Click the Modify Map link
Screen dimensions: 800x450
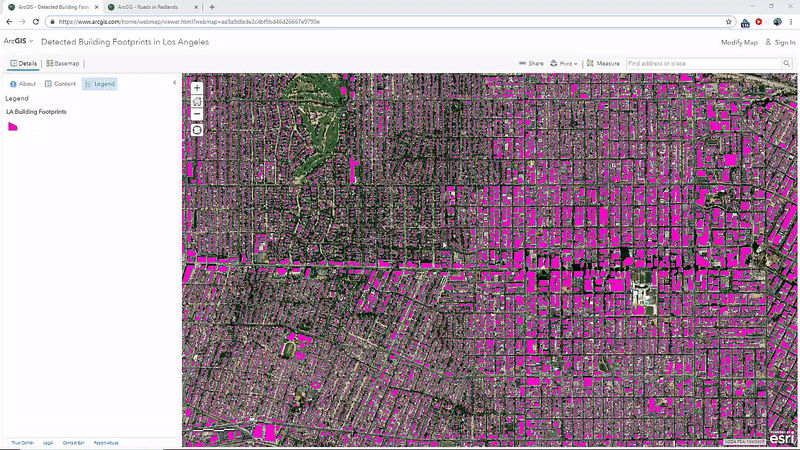(x=739, y=42)
